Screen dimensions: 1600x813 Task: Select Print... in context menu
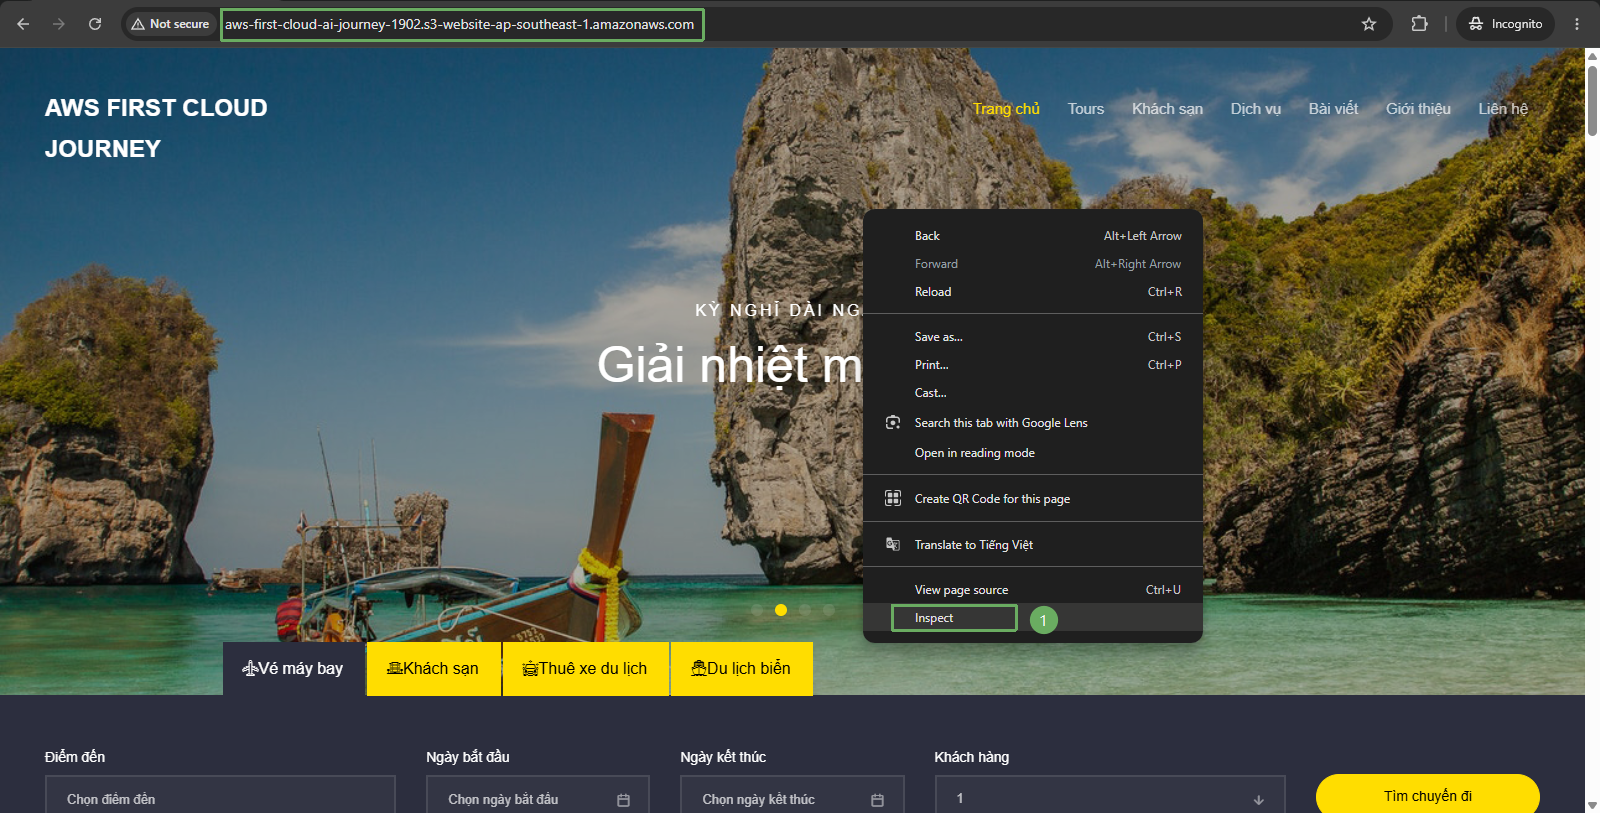[x=1033, y=365]
